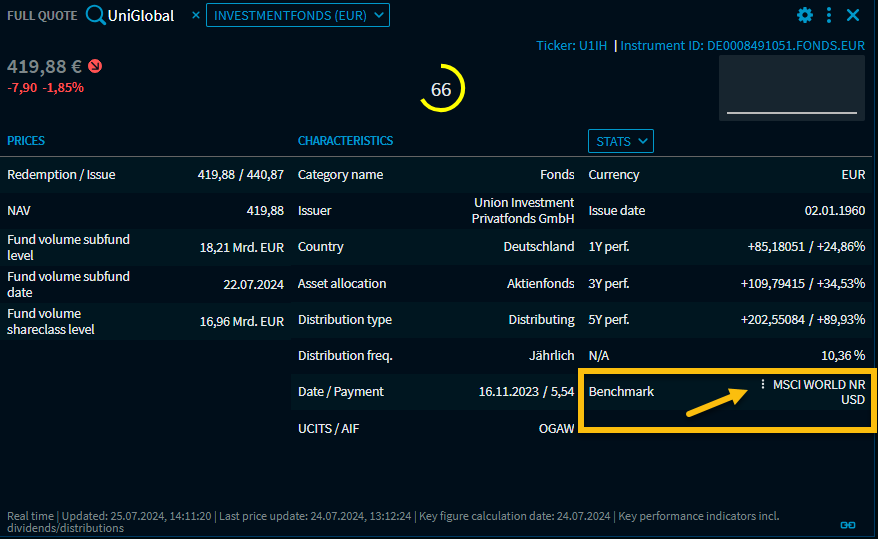Open the INVESTMENTFONDS (EUR) dropdown
878x539 pixels.
tap(298, 15)
